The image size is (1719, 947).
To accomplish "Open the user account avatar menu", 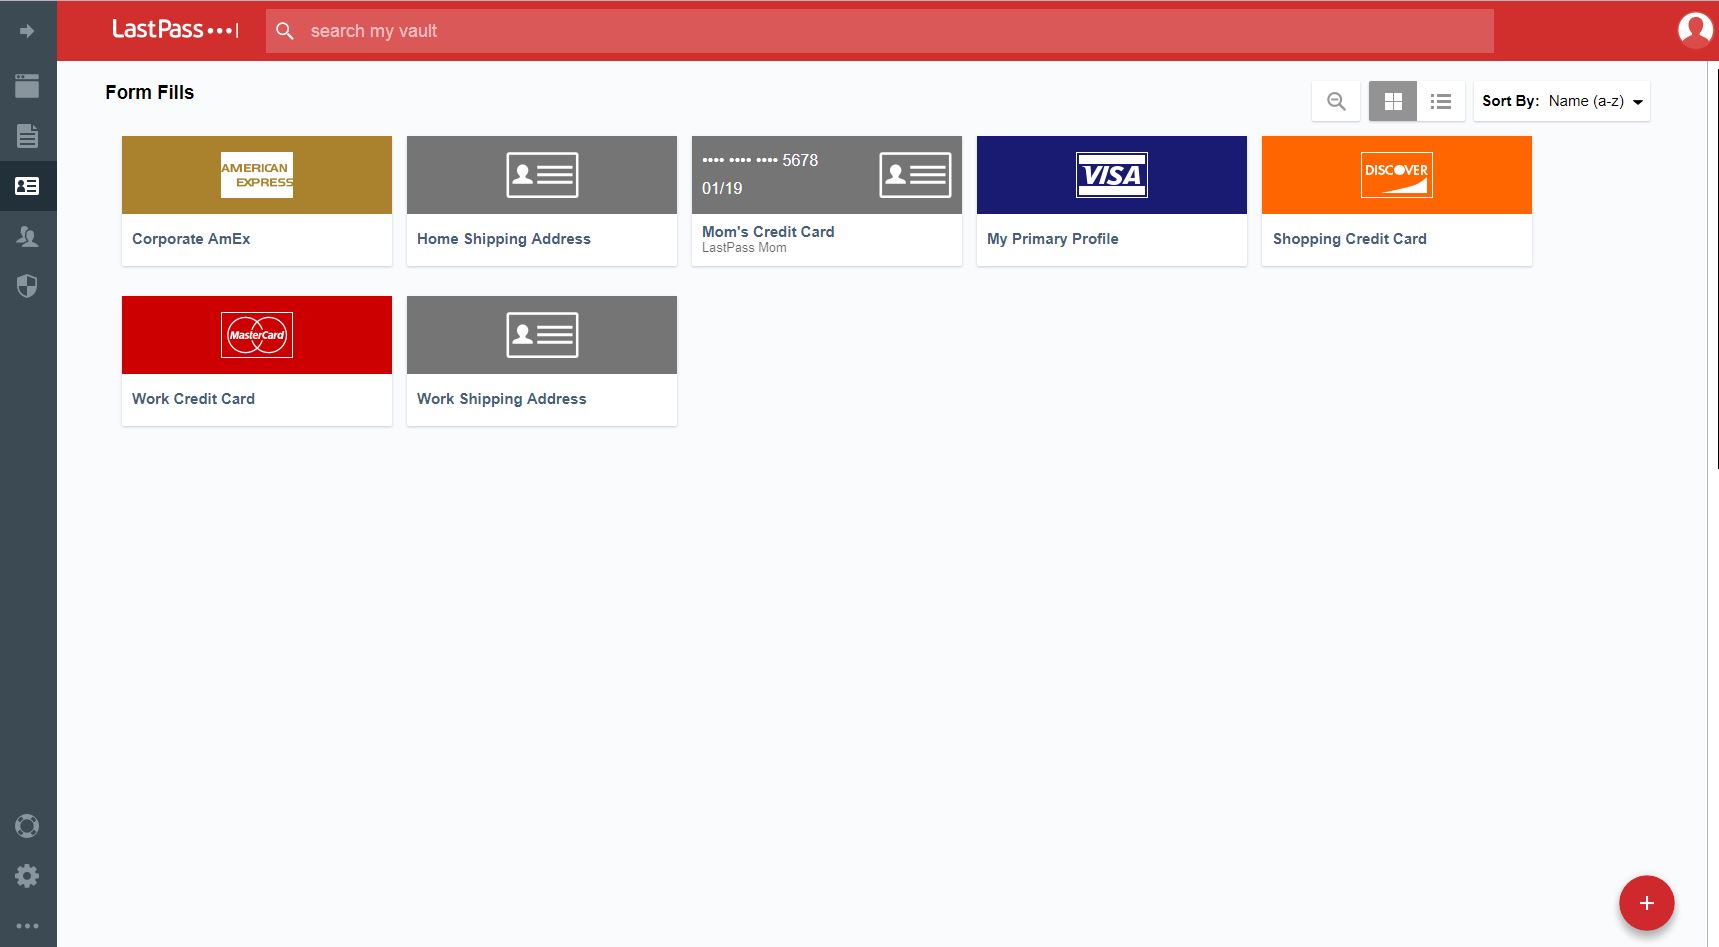I will [1695, 30].
